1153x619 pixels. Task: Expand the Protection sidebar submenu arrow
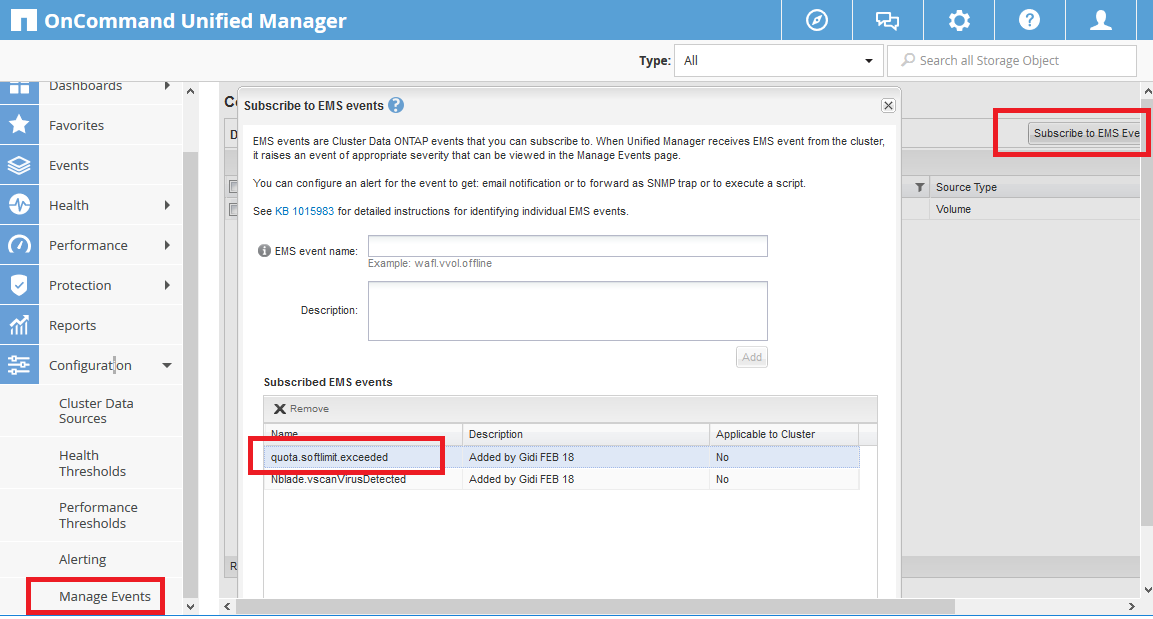coord(167,285)
